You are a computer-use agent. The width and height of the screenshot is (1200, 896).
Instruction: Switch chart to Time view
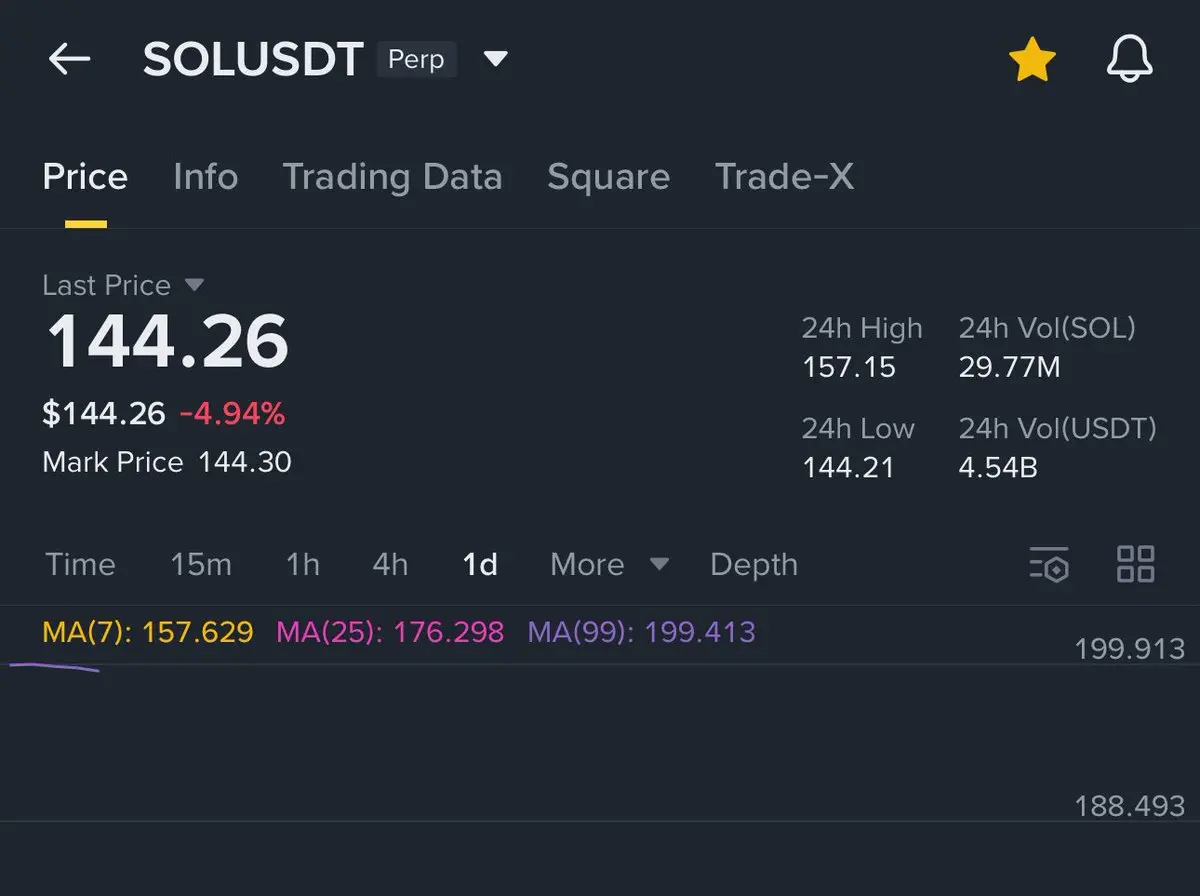point(80,564)
